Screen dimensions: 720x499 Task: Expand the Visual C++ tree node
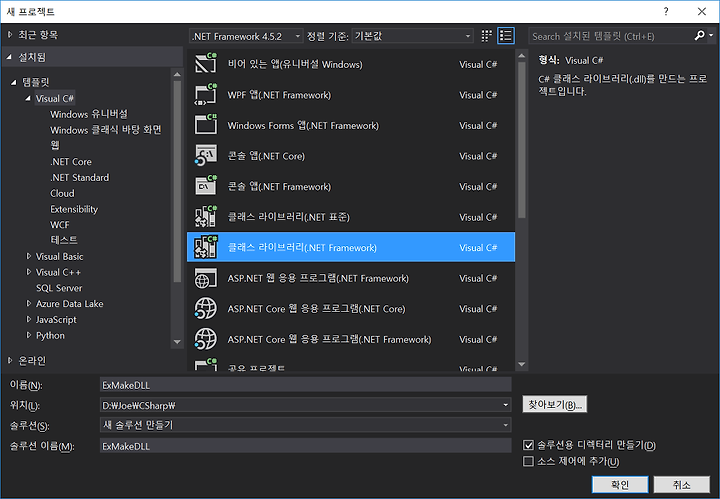tap(28, 272)
